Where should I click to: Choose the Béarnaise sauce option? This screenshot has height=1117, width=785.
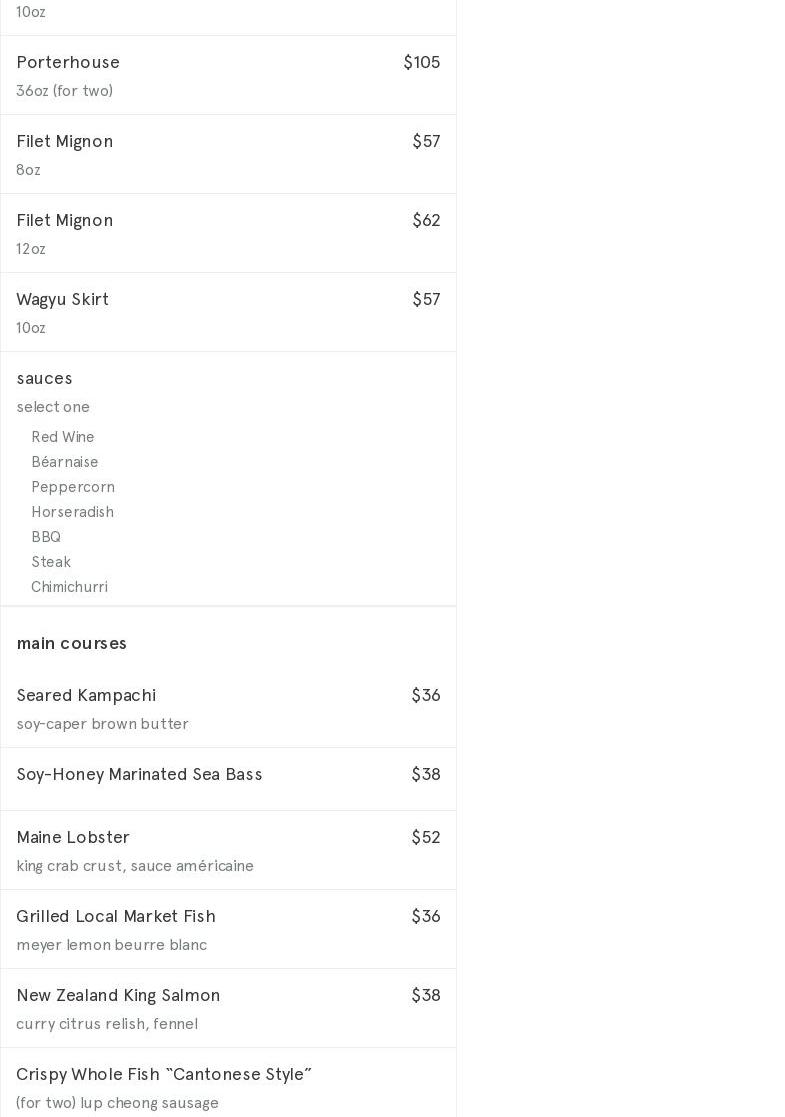click(x=65, y=462)
